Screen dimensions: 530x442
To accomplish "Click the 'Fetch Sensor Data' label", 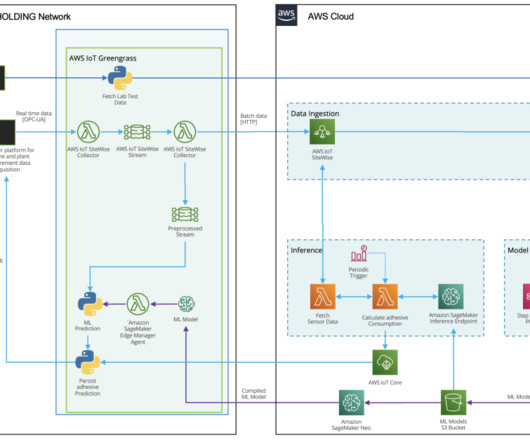I will (322, 318).
